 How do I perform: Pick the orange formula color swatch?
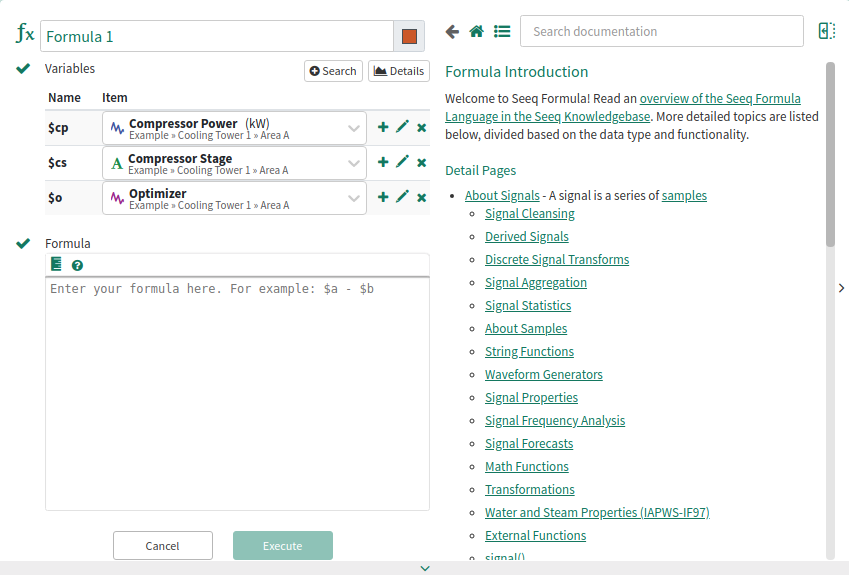pos(409,37)
